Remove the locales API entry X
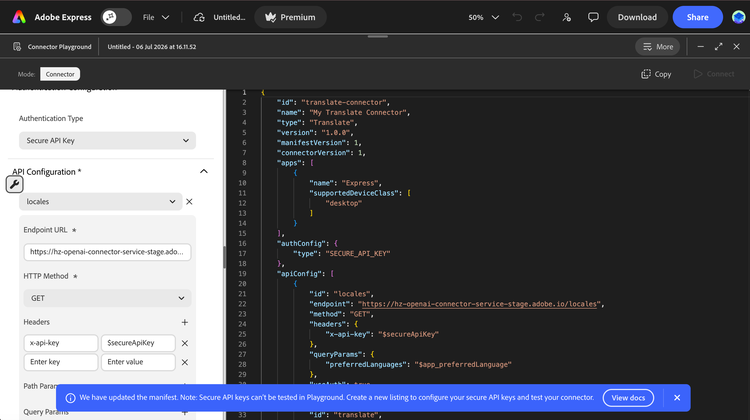Viewport: 750px width, 420px height. (x=189, y=201)
